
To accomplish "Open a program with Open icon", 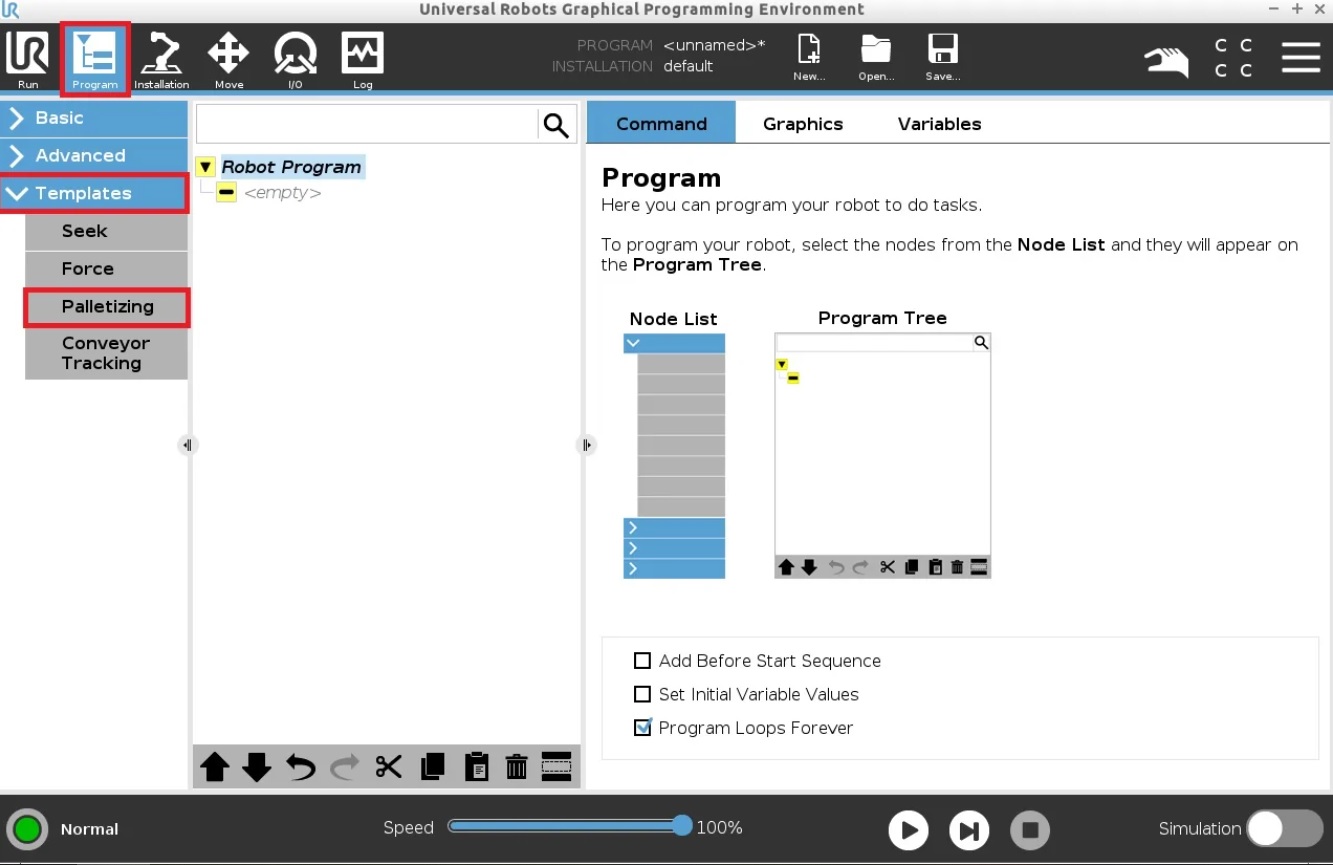I will [876, 57].
